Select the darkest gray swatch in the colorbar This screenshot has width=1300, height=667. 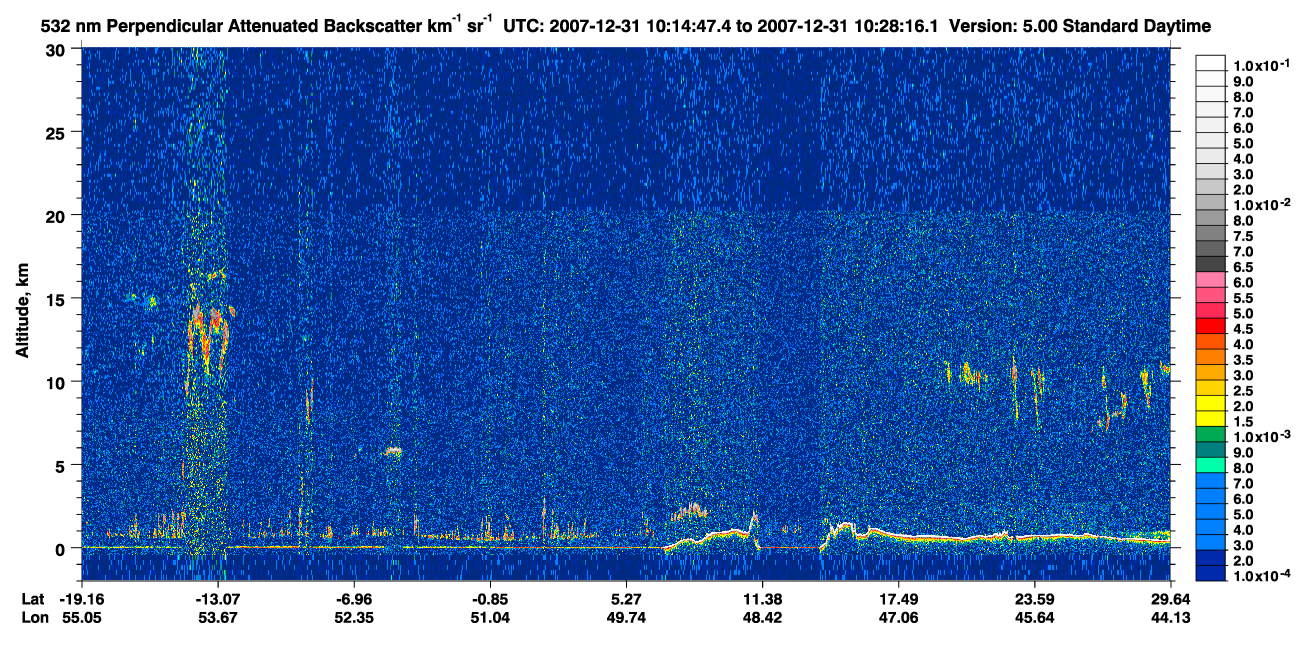[x=1211, y=265]
